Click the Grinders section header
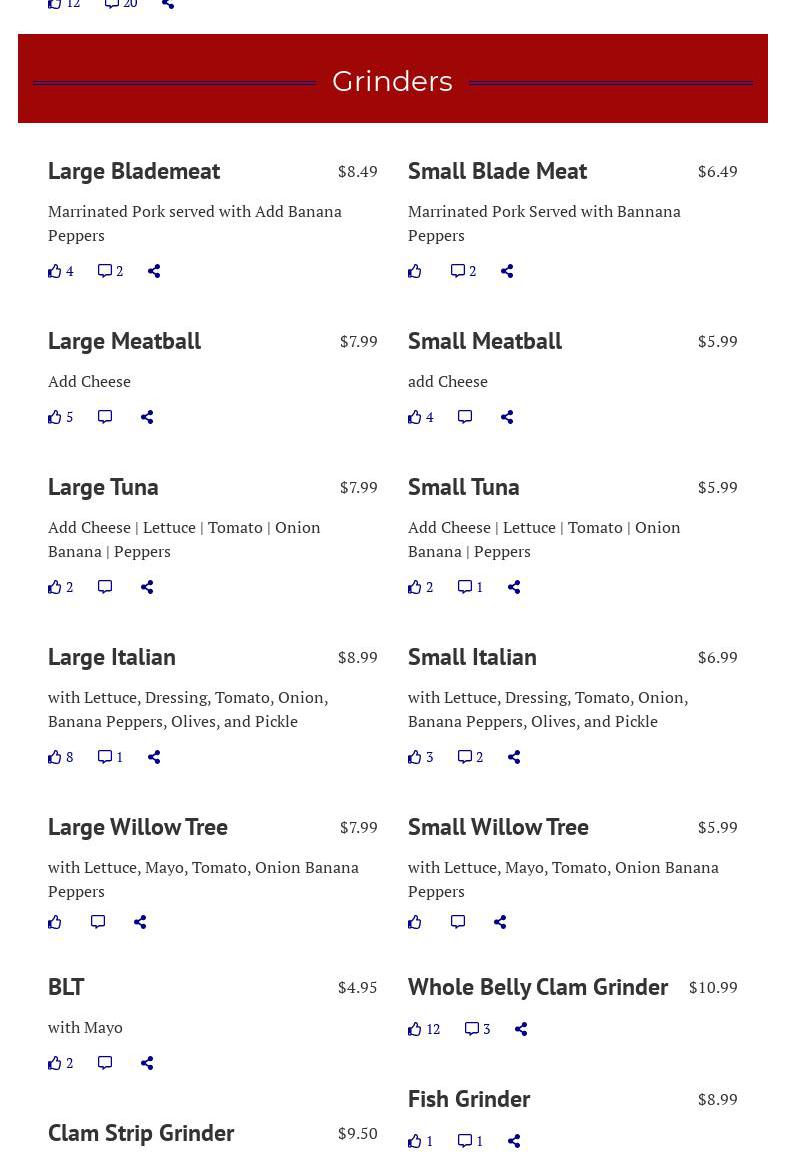Image resolution: width=785 pixels, height=1163 pixels. point(392,81)
